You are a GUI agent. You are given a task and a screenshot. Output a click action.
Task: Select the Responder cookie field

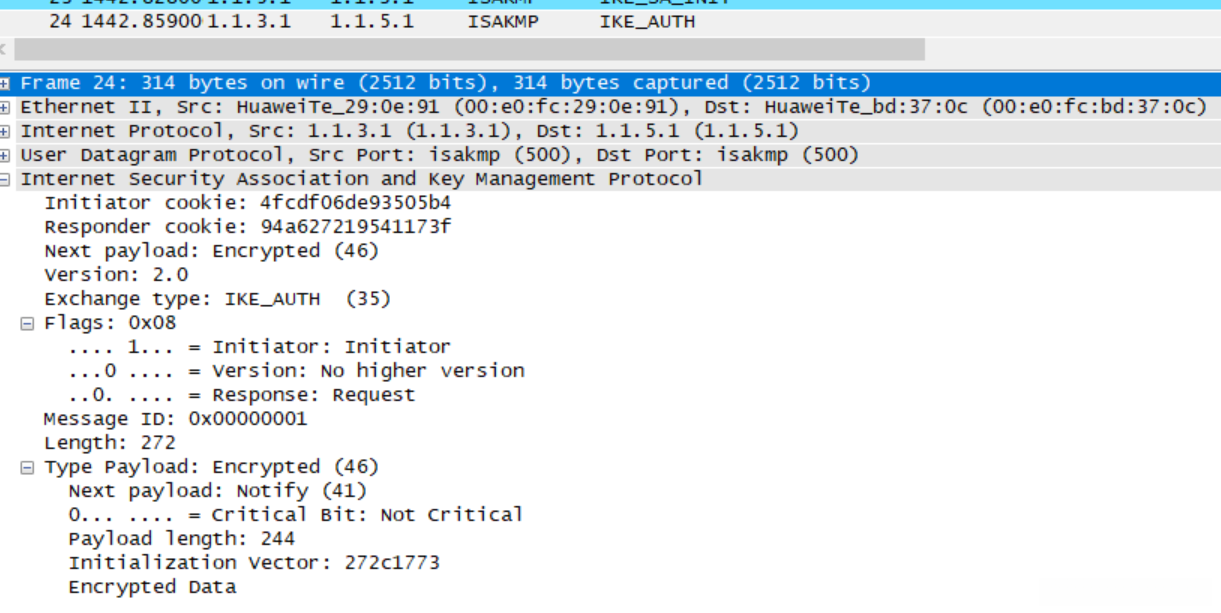[247, 227]
